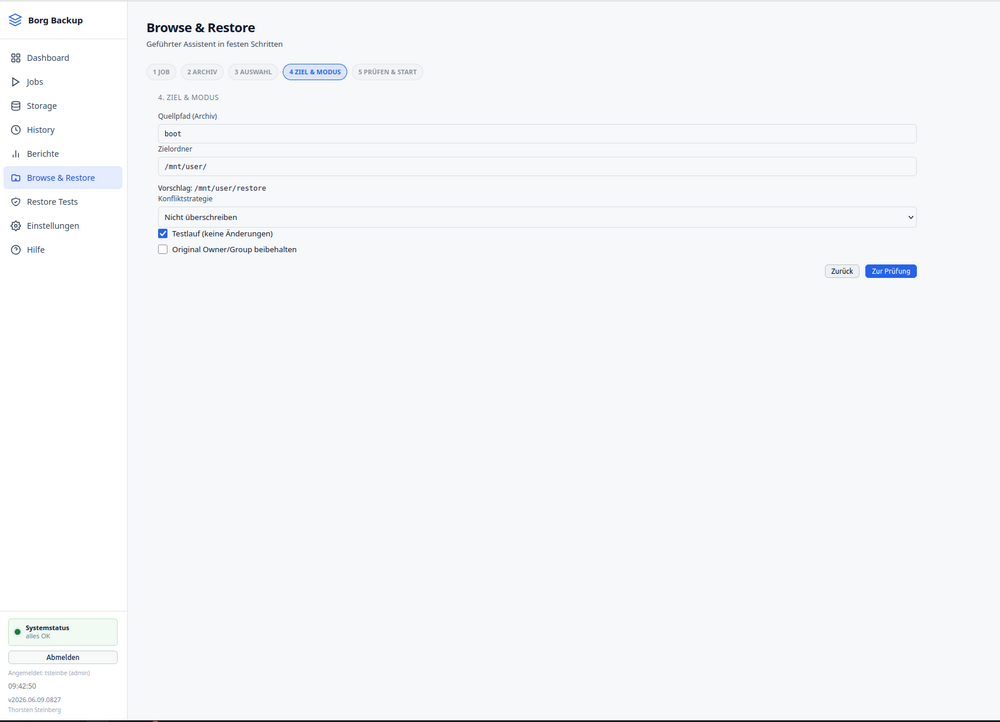Open Storage in the sidebar
This screenshot has height=722, width=1000.
(x=62, y=106)
